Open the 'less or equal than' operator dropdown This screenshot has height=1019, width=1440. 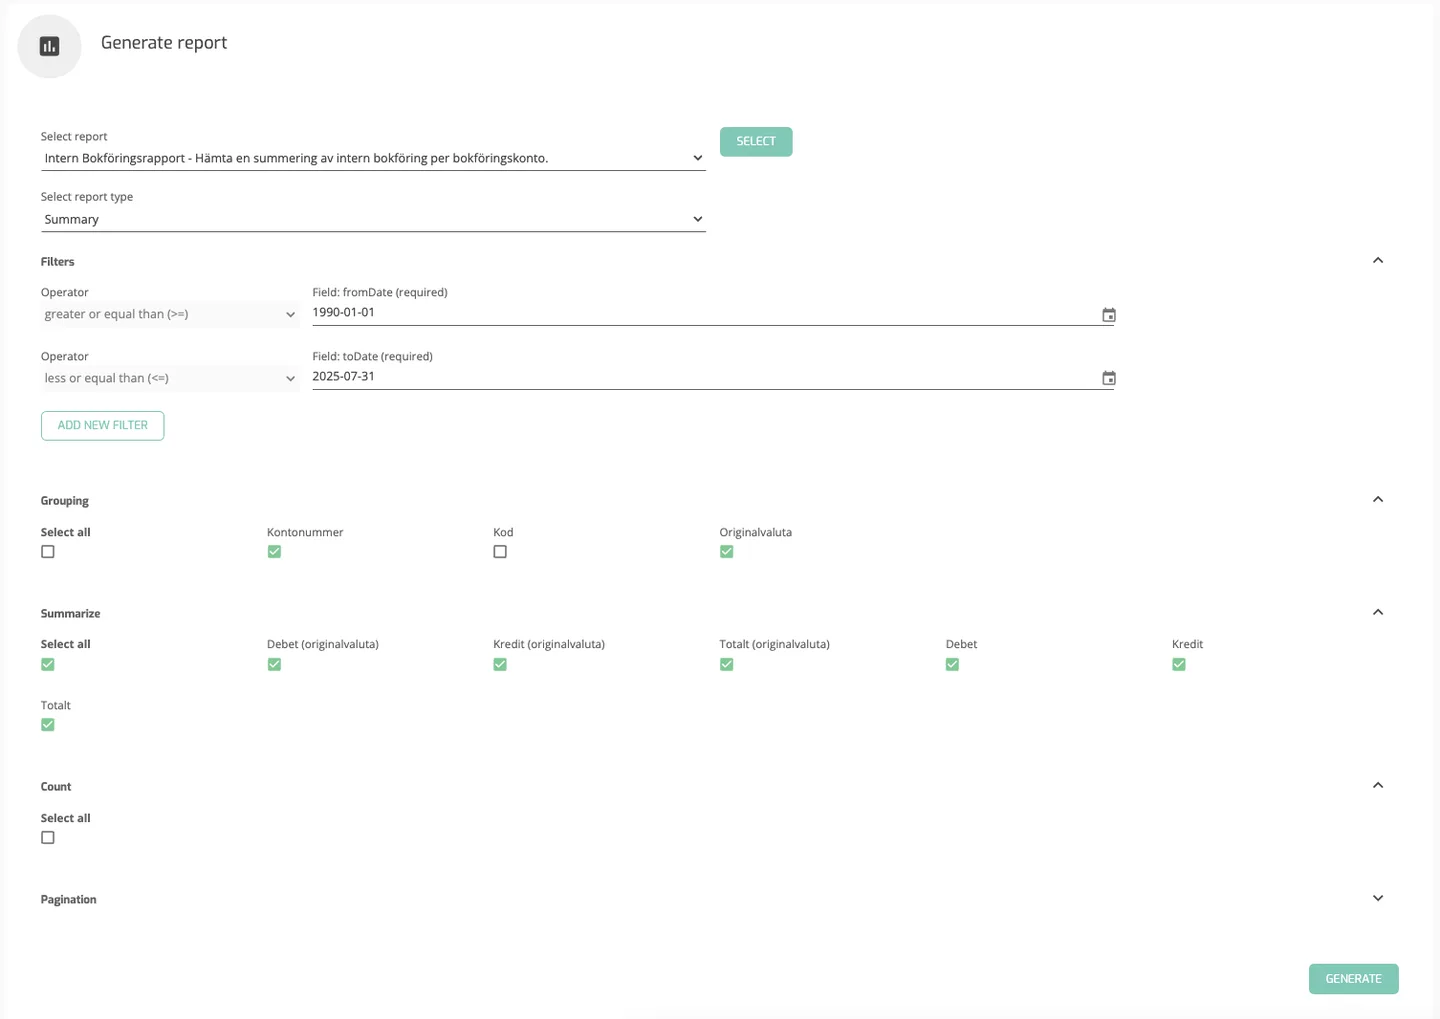[169, 378]
